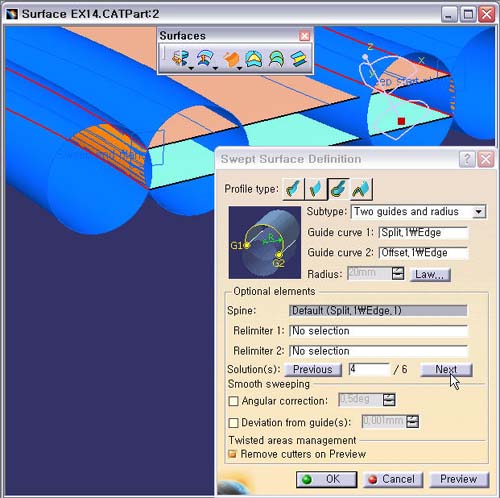Choose the Conic profile type icon
The height and width of the screenshot is (498, 500).
click(x=361, y=189)
